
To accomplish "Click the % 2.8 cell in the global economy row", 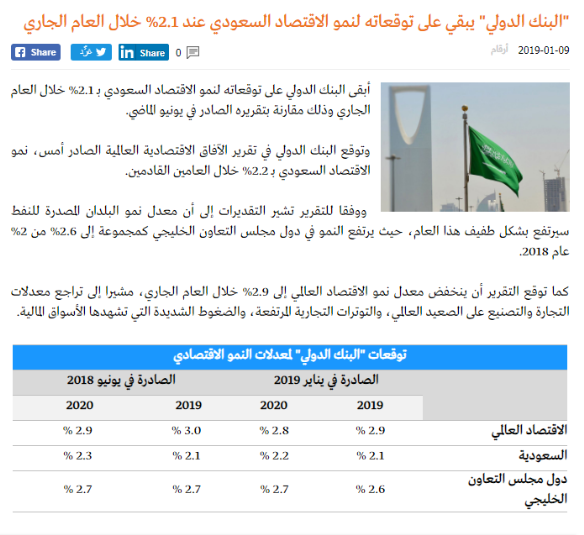I will click(274, 431).
